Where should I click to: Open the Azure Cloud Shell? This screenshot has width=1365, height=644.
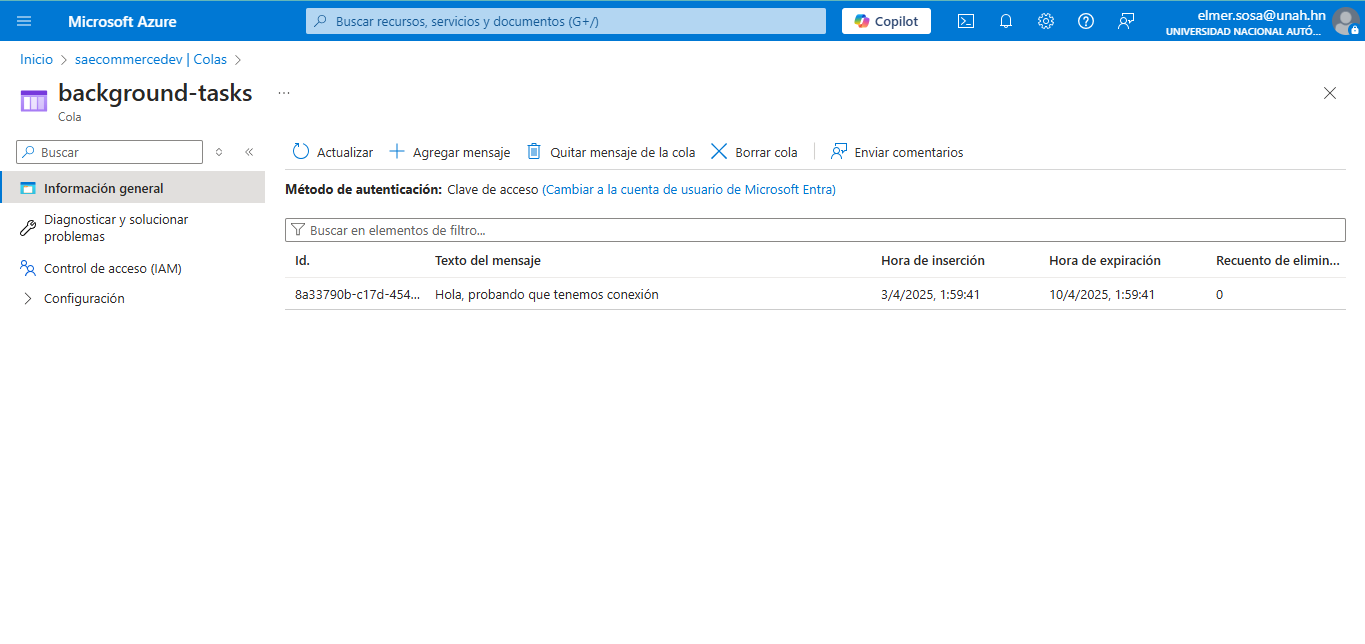tap(966, 20)
